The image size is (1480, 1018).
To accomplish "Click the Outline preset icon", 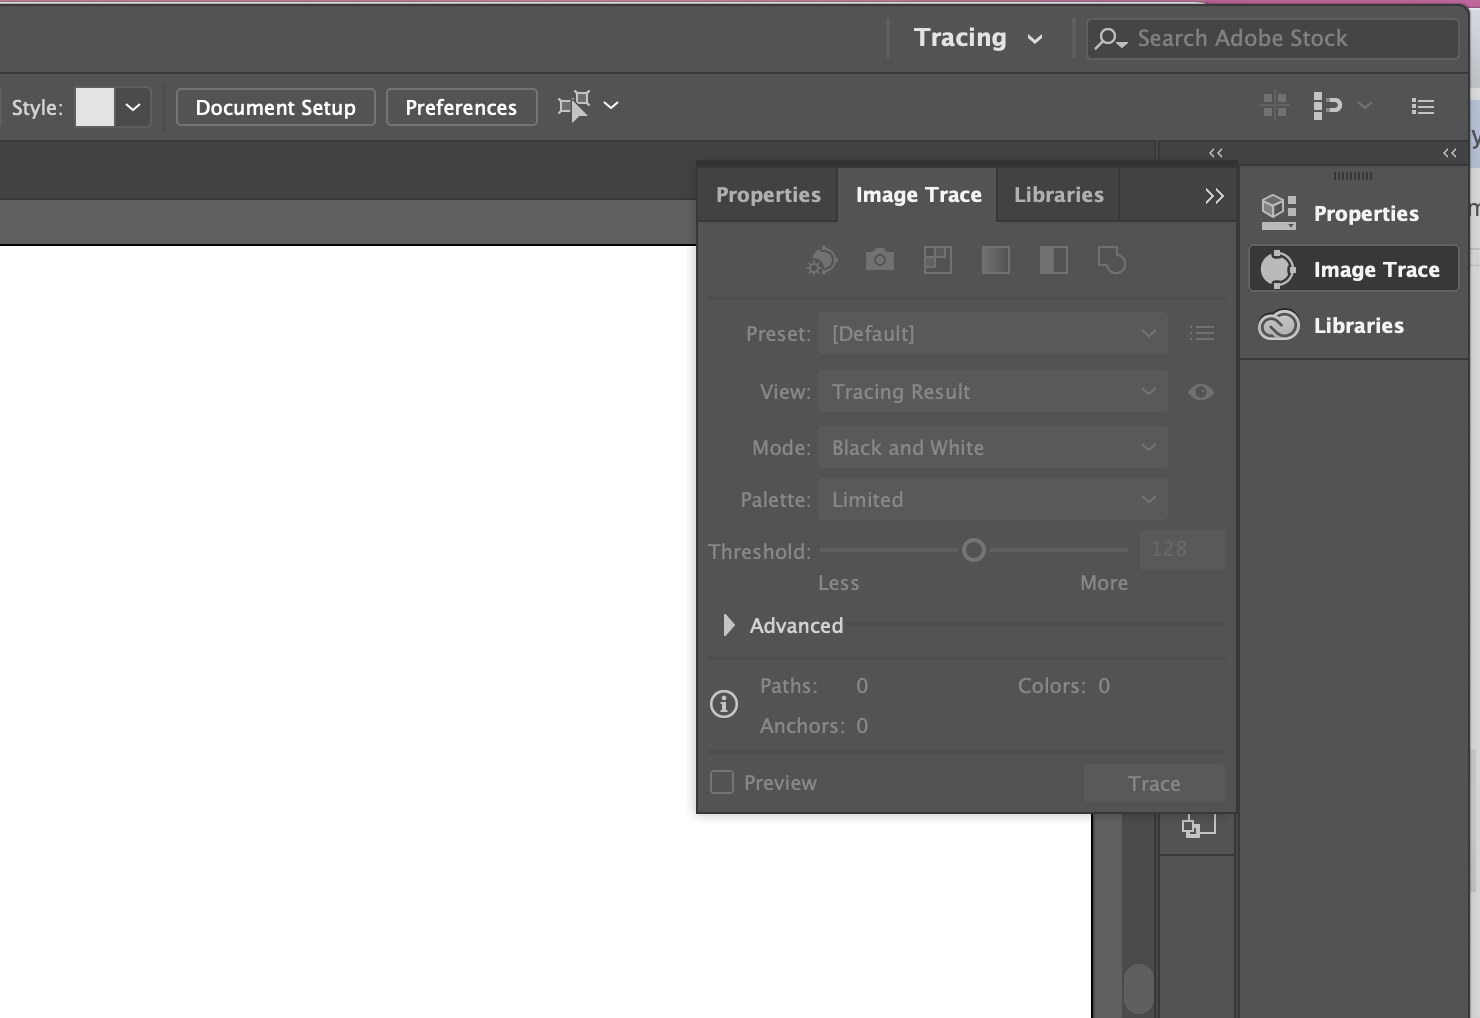I will (1112, 261).
